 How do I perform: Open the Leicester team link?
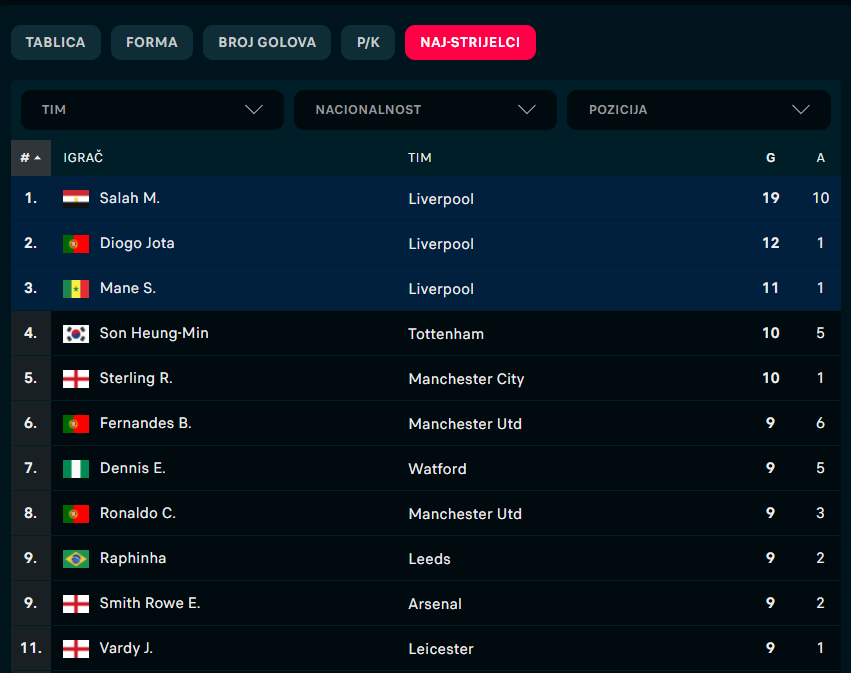pos(441,649)
